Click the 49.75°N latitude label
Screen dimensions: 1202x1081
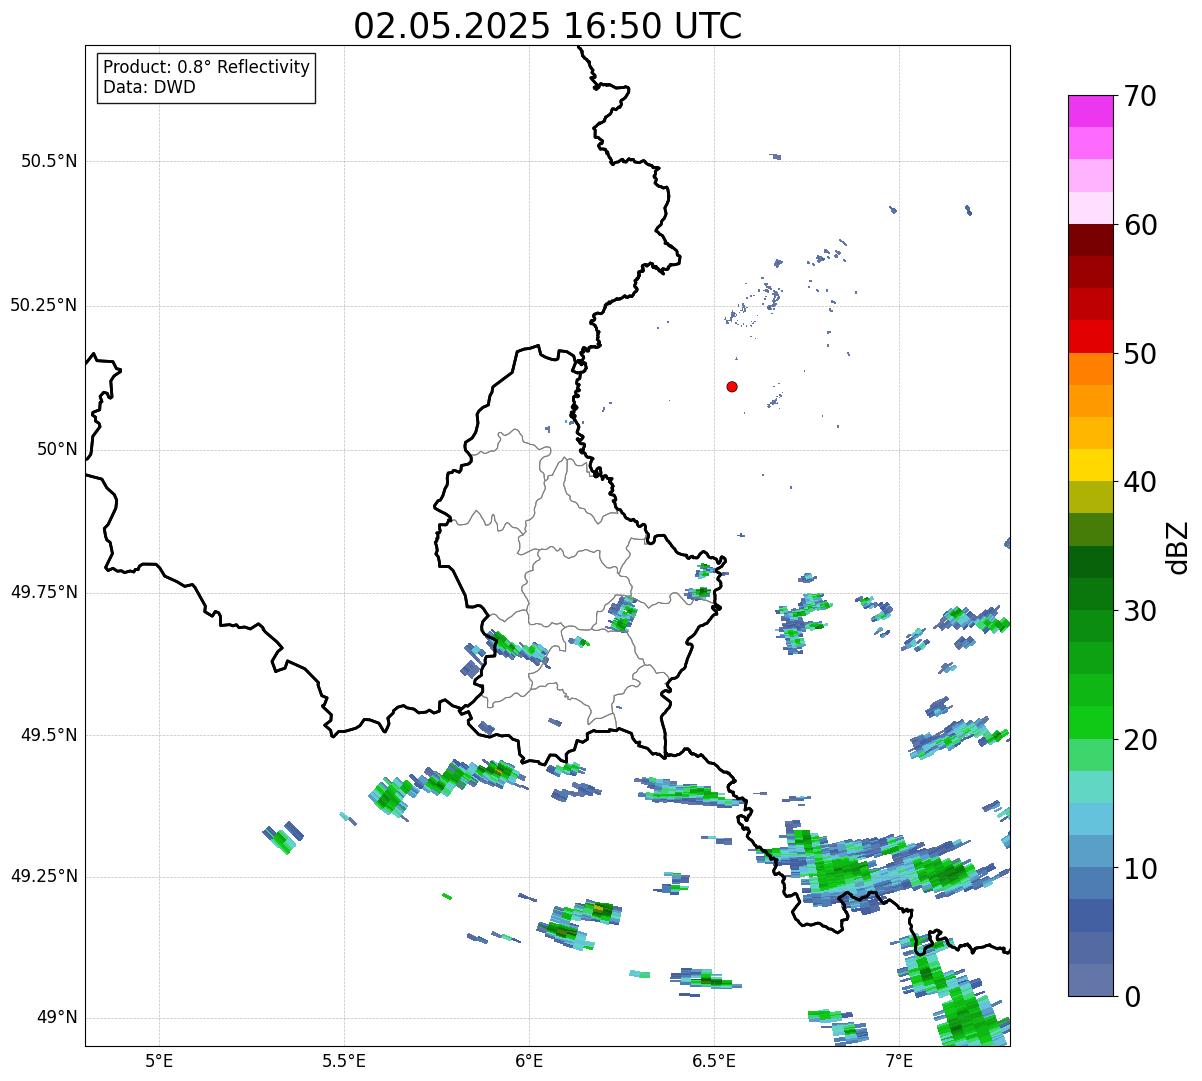[43, 592]
